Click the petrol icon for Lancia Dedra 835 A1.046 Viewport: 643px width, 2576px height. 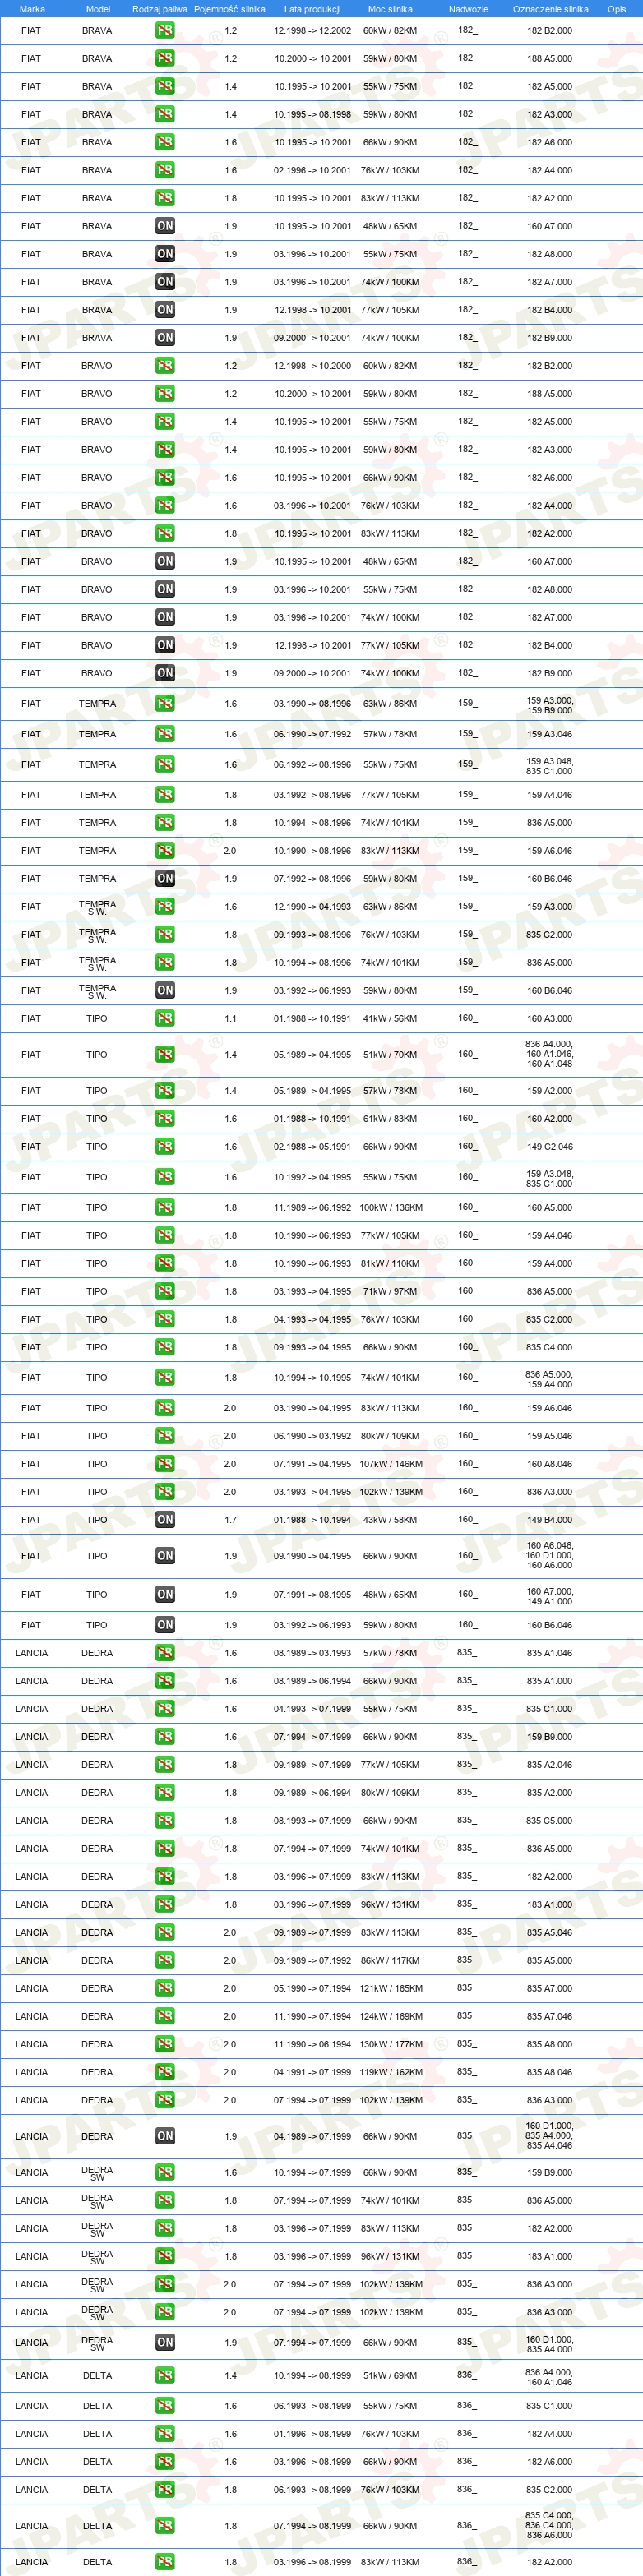[165, 1653]
